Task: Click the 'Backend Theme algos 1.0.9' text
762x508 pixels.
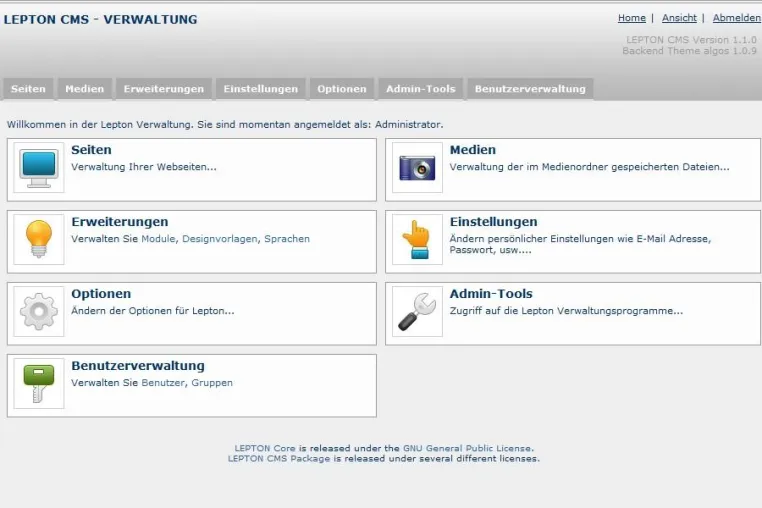Action: click(690, 51)
